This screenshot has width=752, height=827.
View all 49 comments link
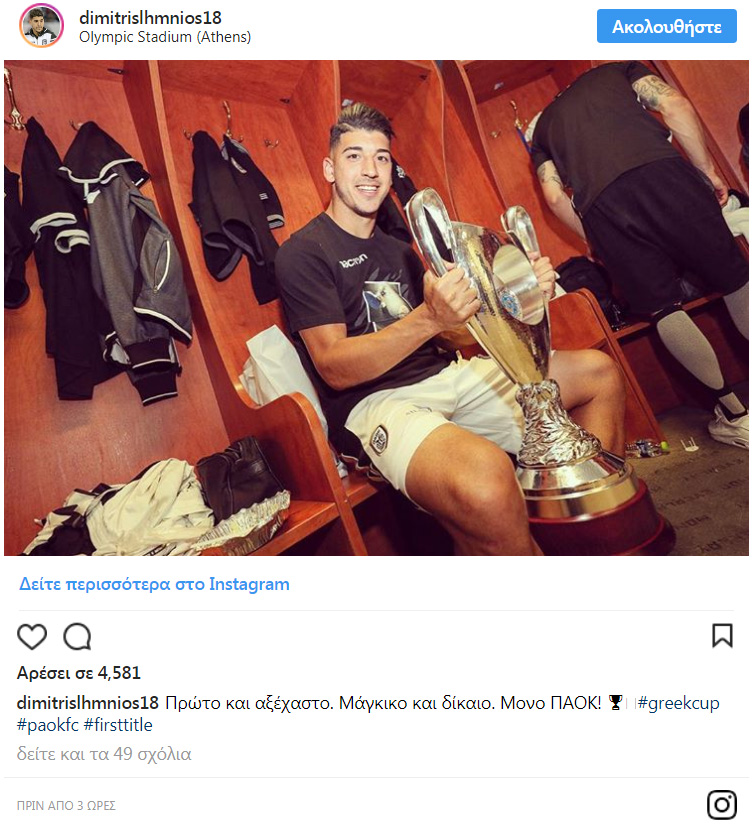[x=104, y=754]
